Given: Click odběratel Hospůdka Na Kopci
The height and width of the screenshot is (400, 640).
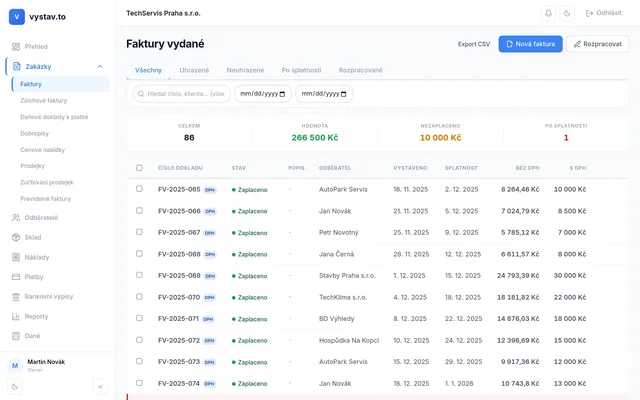Looking at the screenshot, I should [x=349, y=340].
